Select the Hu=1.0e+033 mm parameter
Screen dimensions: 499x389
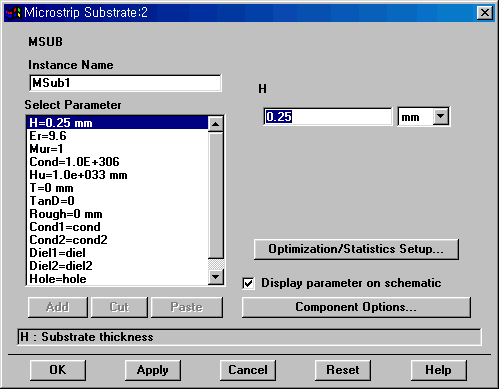117,175
